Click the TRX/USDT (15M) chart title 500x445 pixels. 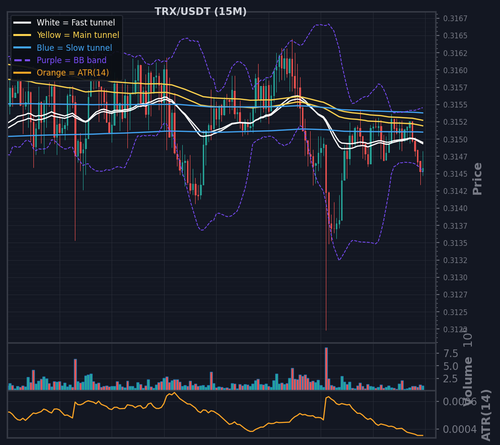tap(201, 11)
